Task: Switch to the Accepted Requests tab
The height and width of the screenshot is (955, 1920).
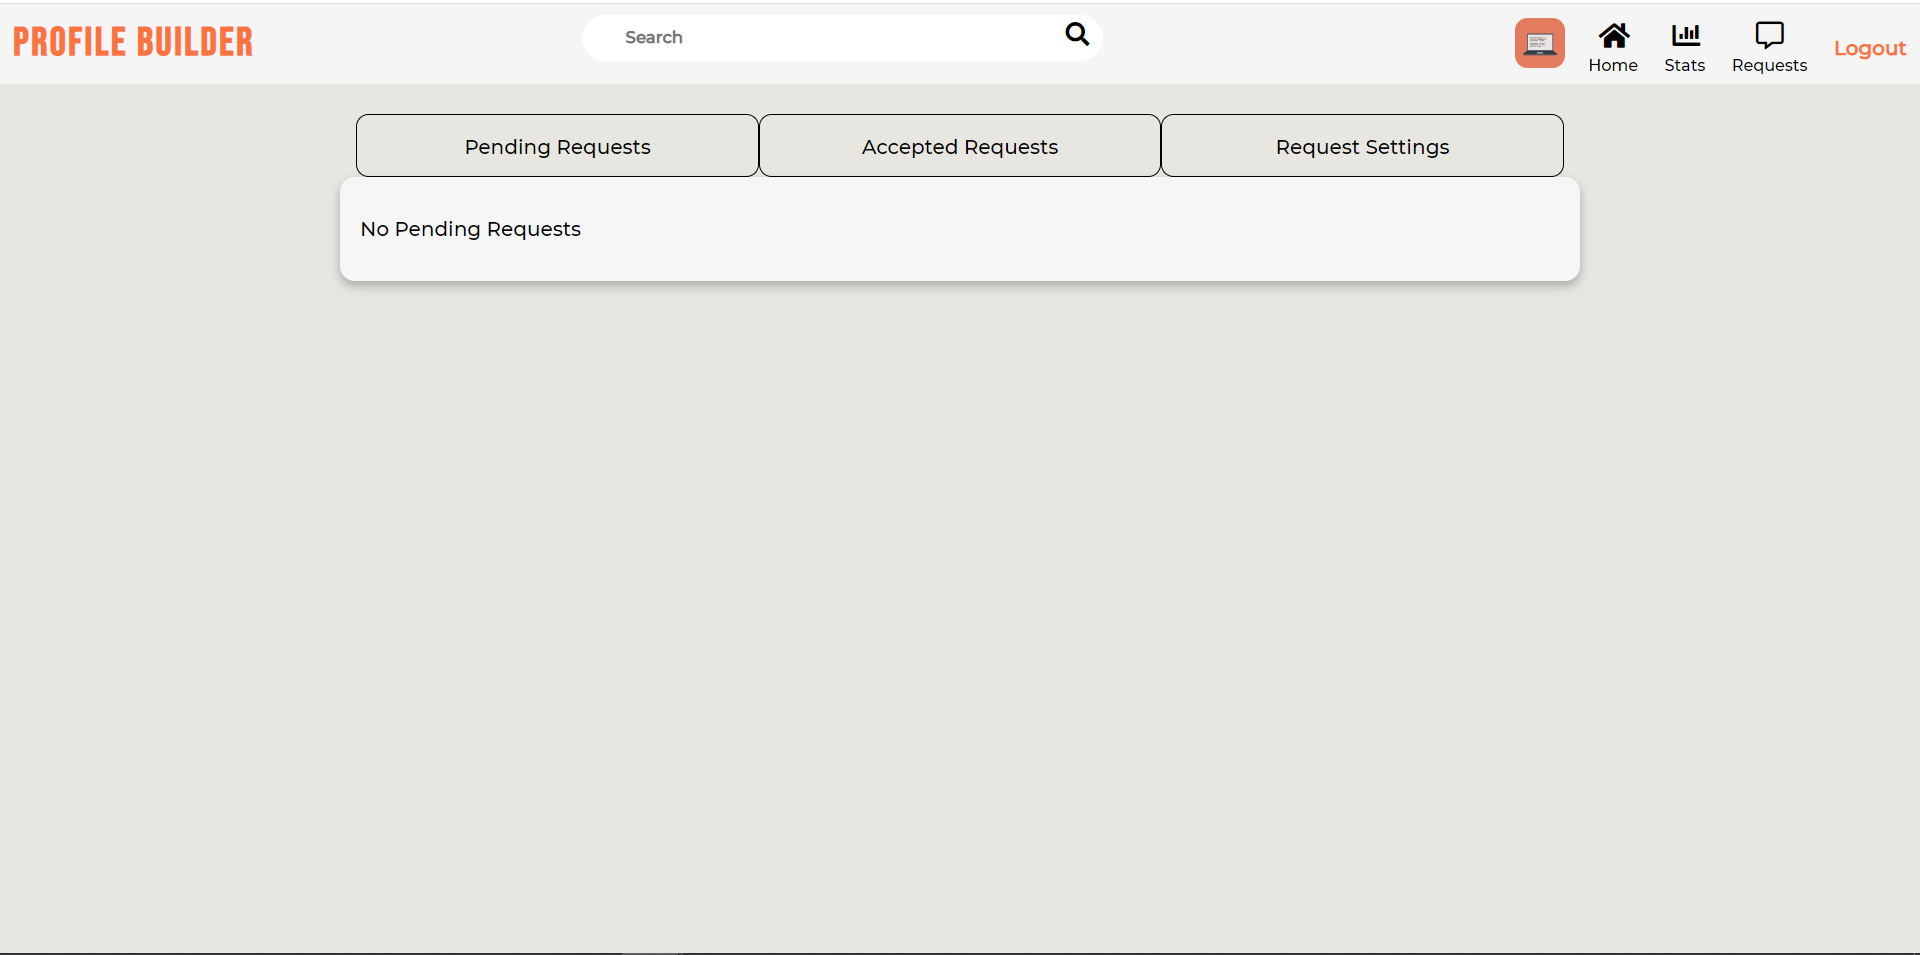Action: [960, 145]
